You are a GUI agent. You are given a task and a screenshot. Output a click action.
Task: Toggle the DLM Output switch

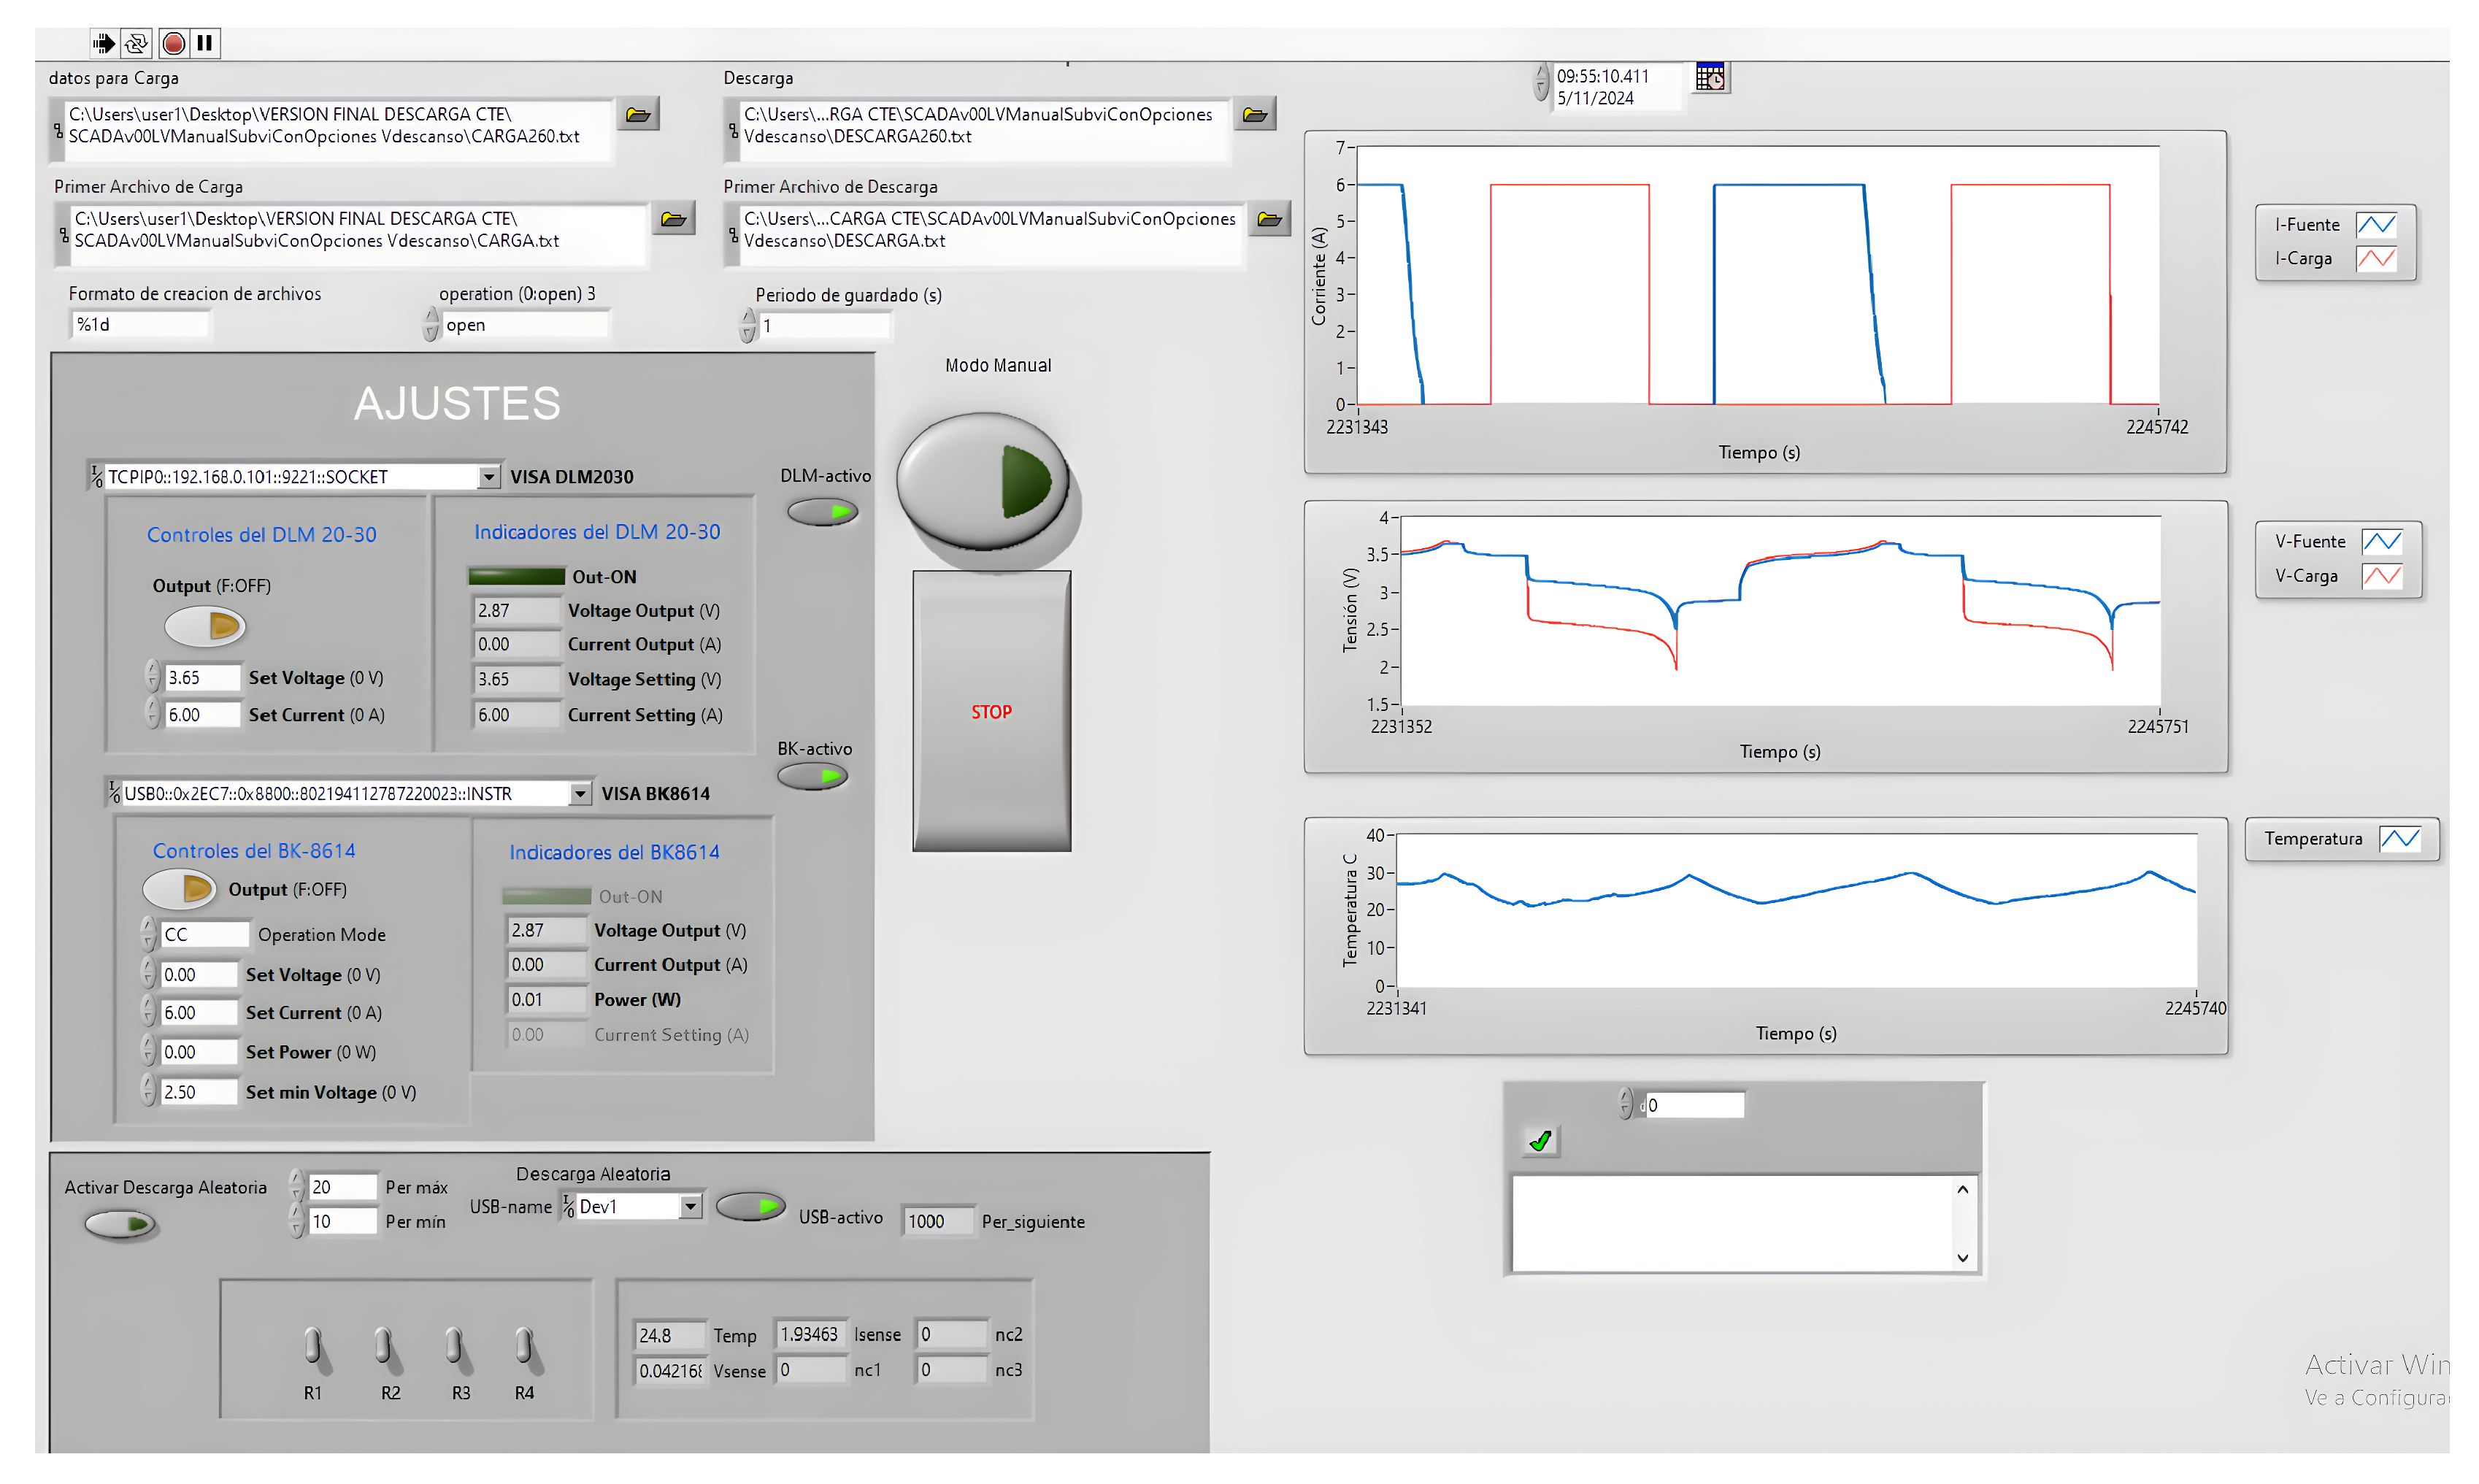tap(206, 627)
